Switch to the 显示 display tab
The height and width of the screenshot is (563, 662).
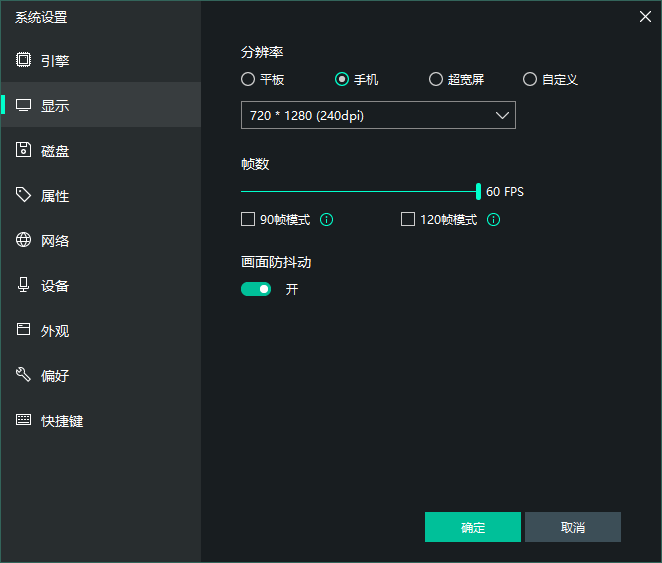tap(101, 105)
